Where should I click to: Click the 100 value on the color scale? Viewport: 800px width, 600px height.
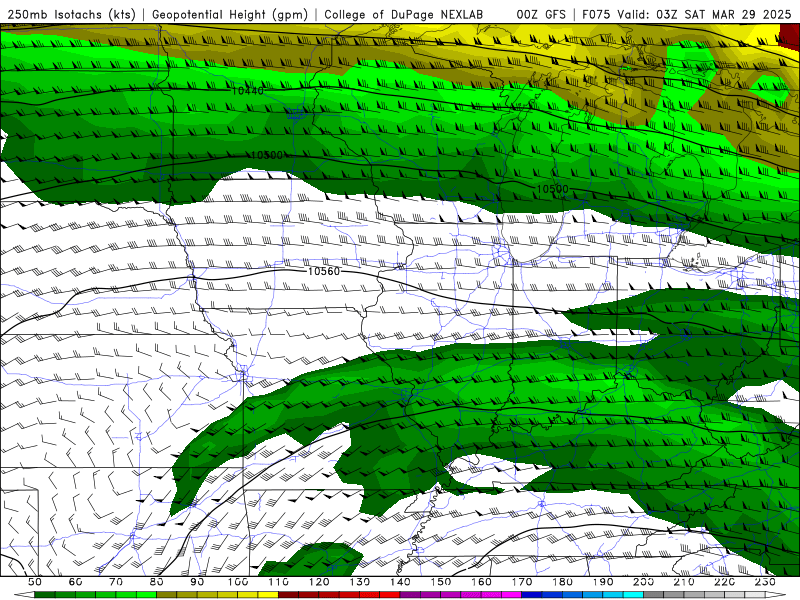coord(238,582)
